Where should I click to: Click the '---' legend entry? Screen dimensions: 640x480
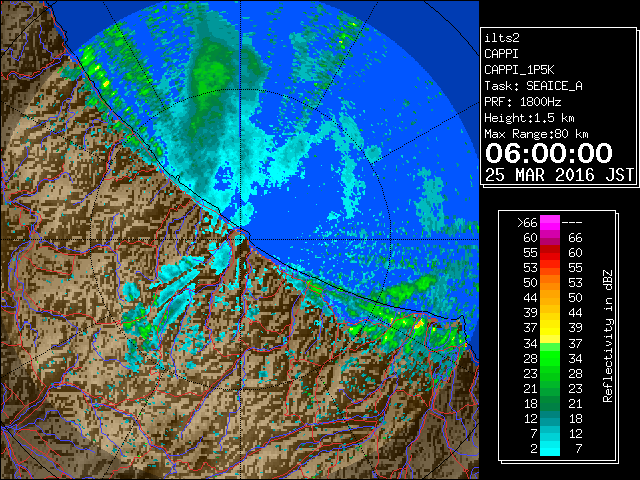tap(572, 223)
